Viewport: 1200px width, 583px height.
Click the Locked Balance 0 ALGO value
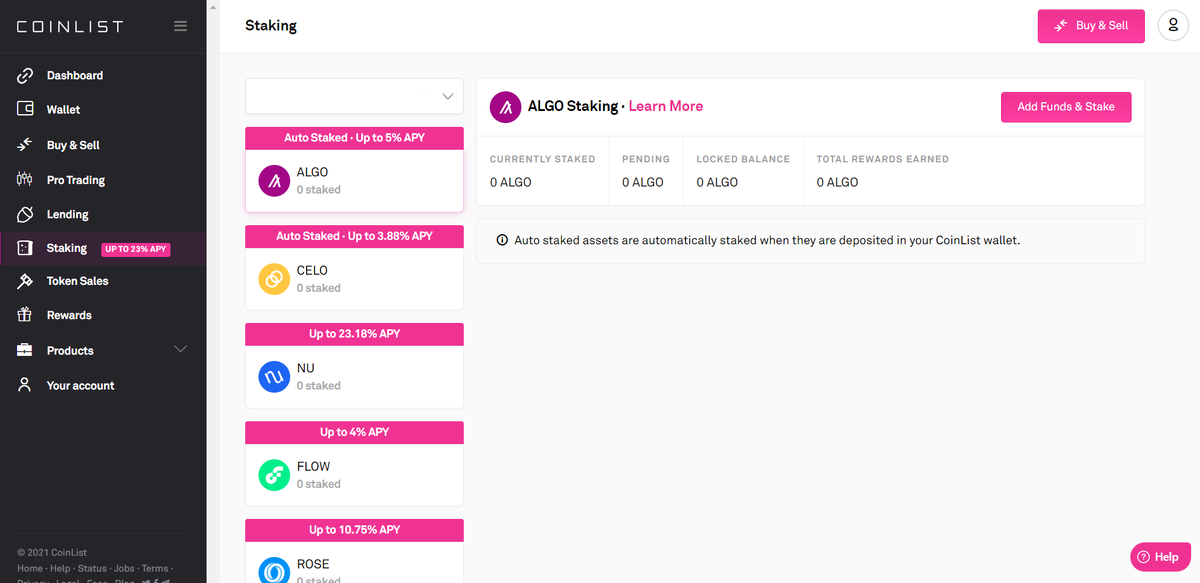pos(717,183)
